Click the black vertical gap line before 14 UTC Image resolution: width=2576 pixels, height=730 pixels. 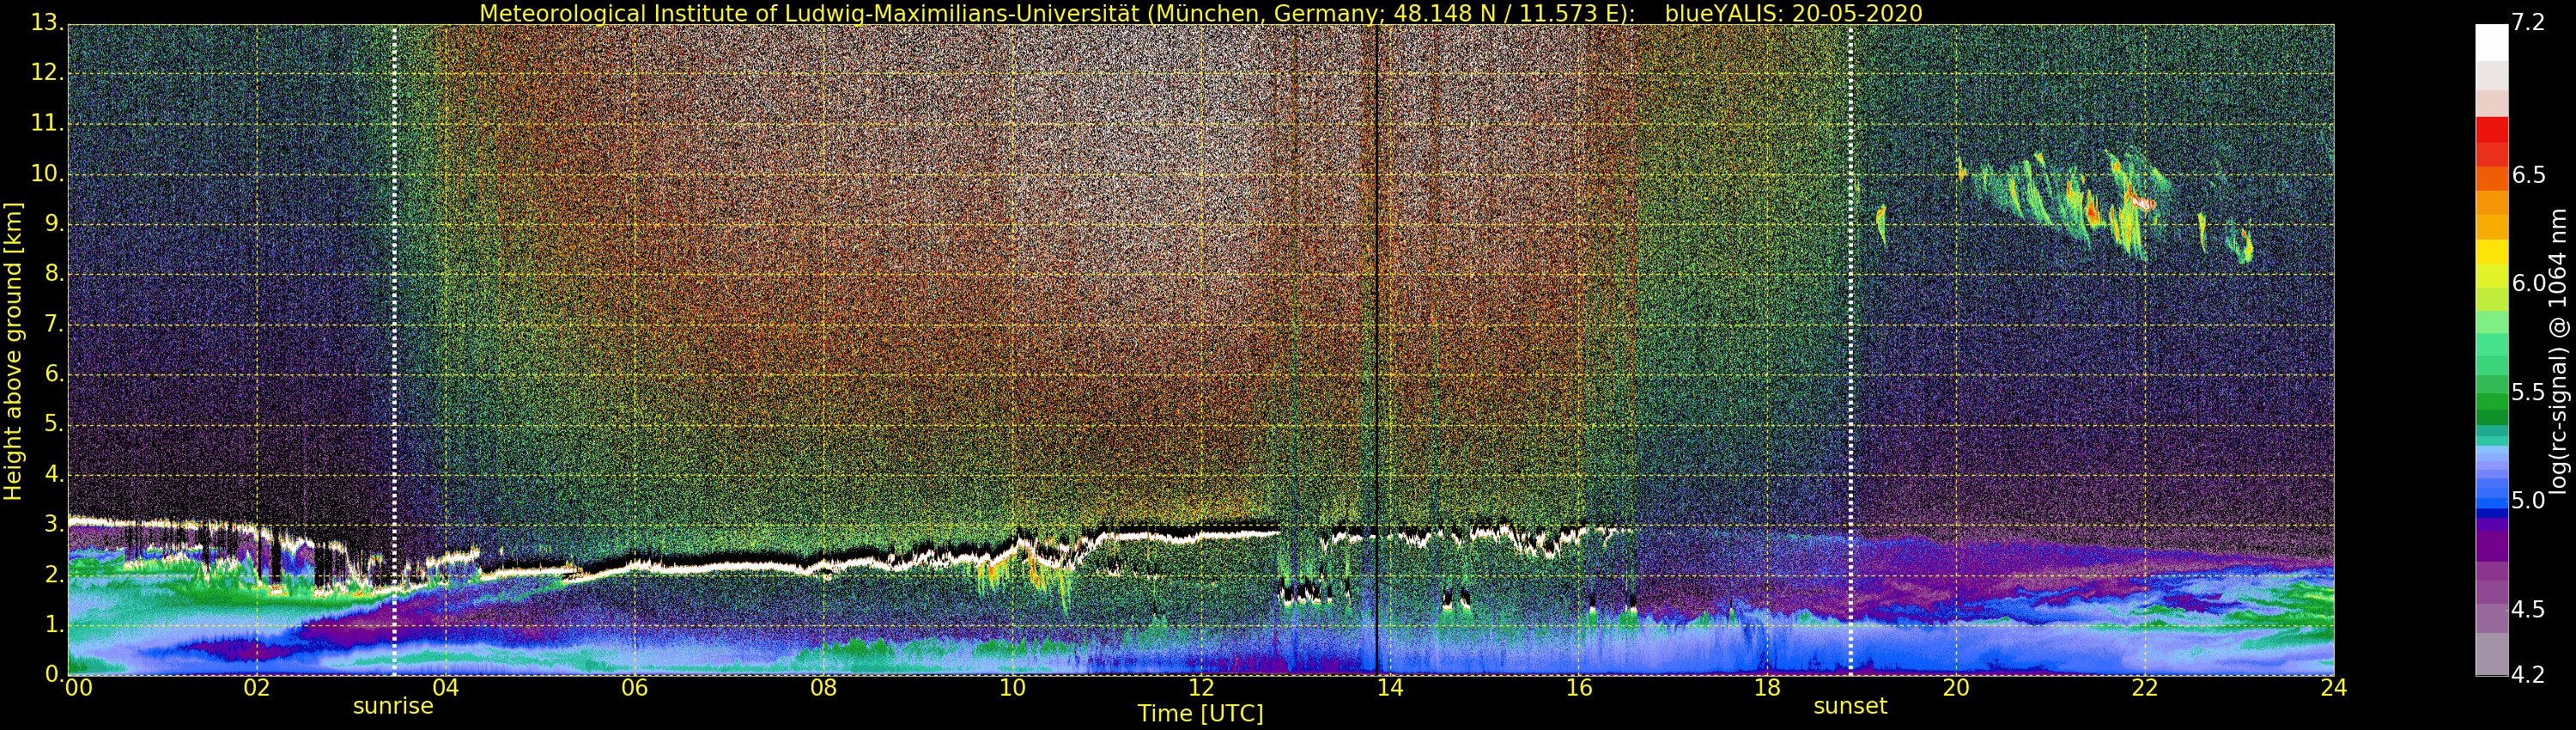(1377, 350)
